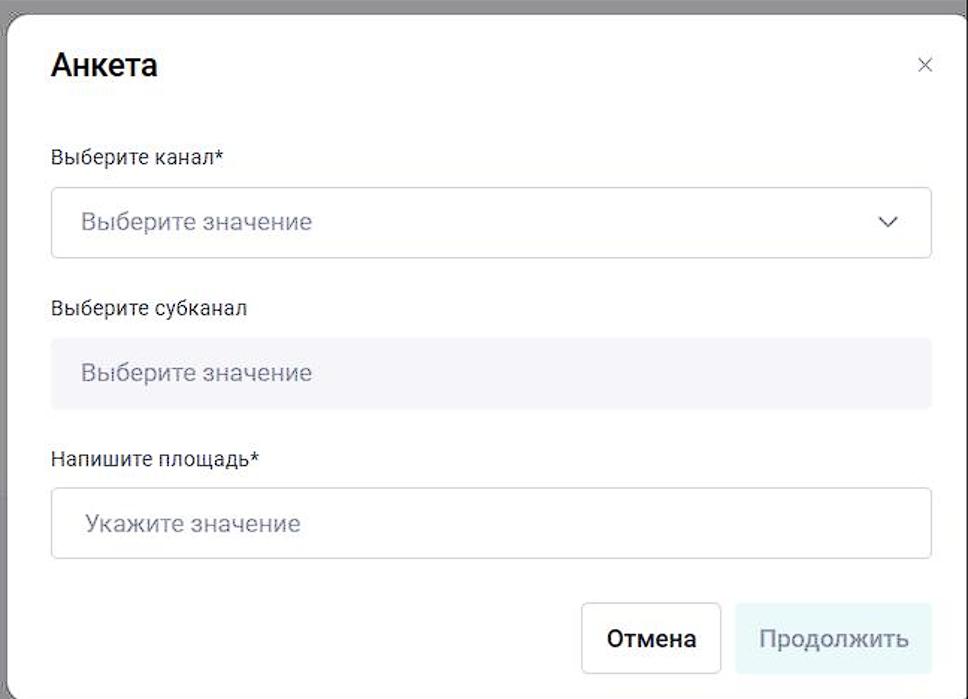This screenshot has width=968, height=699.
Task: Click the gray backdrop above the dialog
Action: click(x=484, y=6)
